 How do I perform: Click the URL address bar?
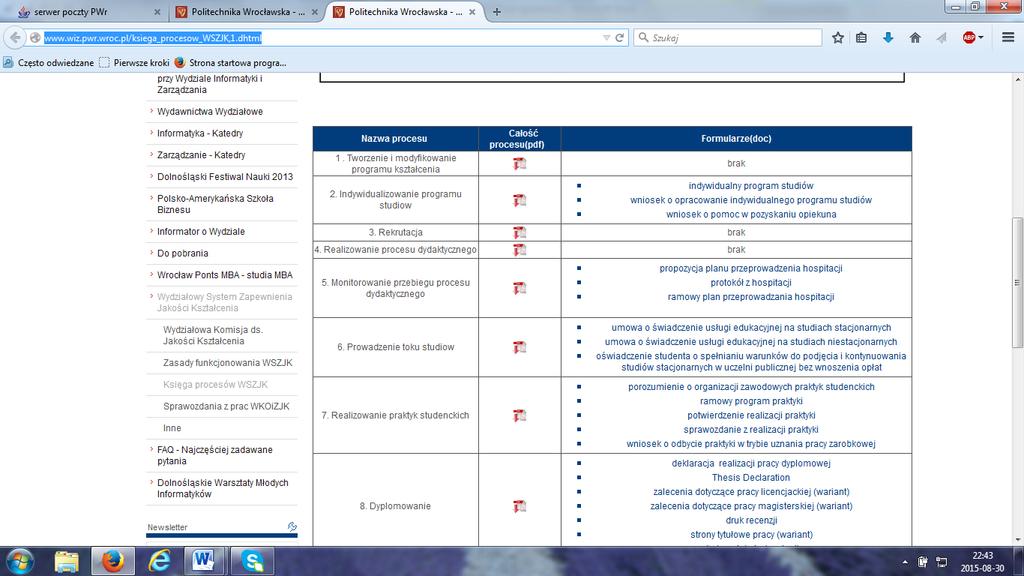click(320, 38)
